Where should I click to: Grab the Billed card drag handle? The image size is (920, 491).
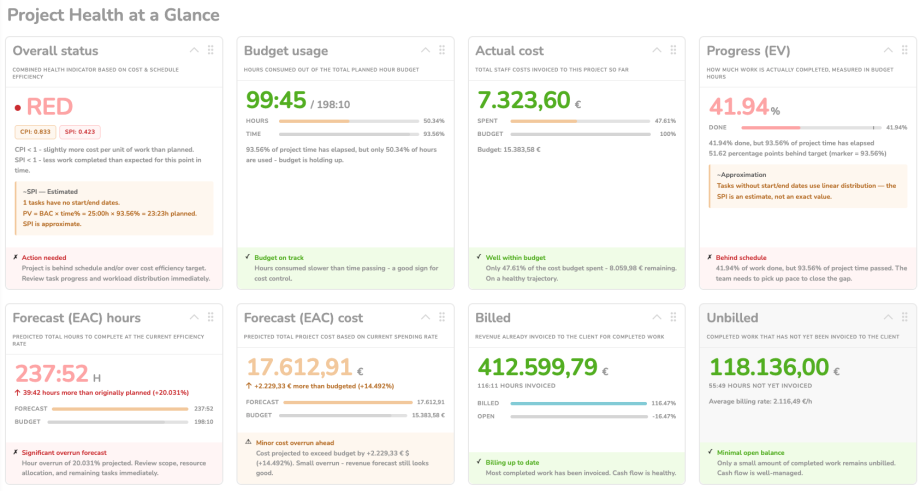673,317
